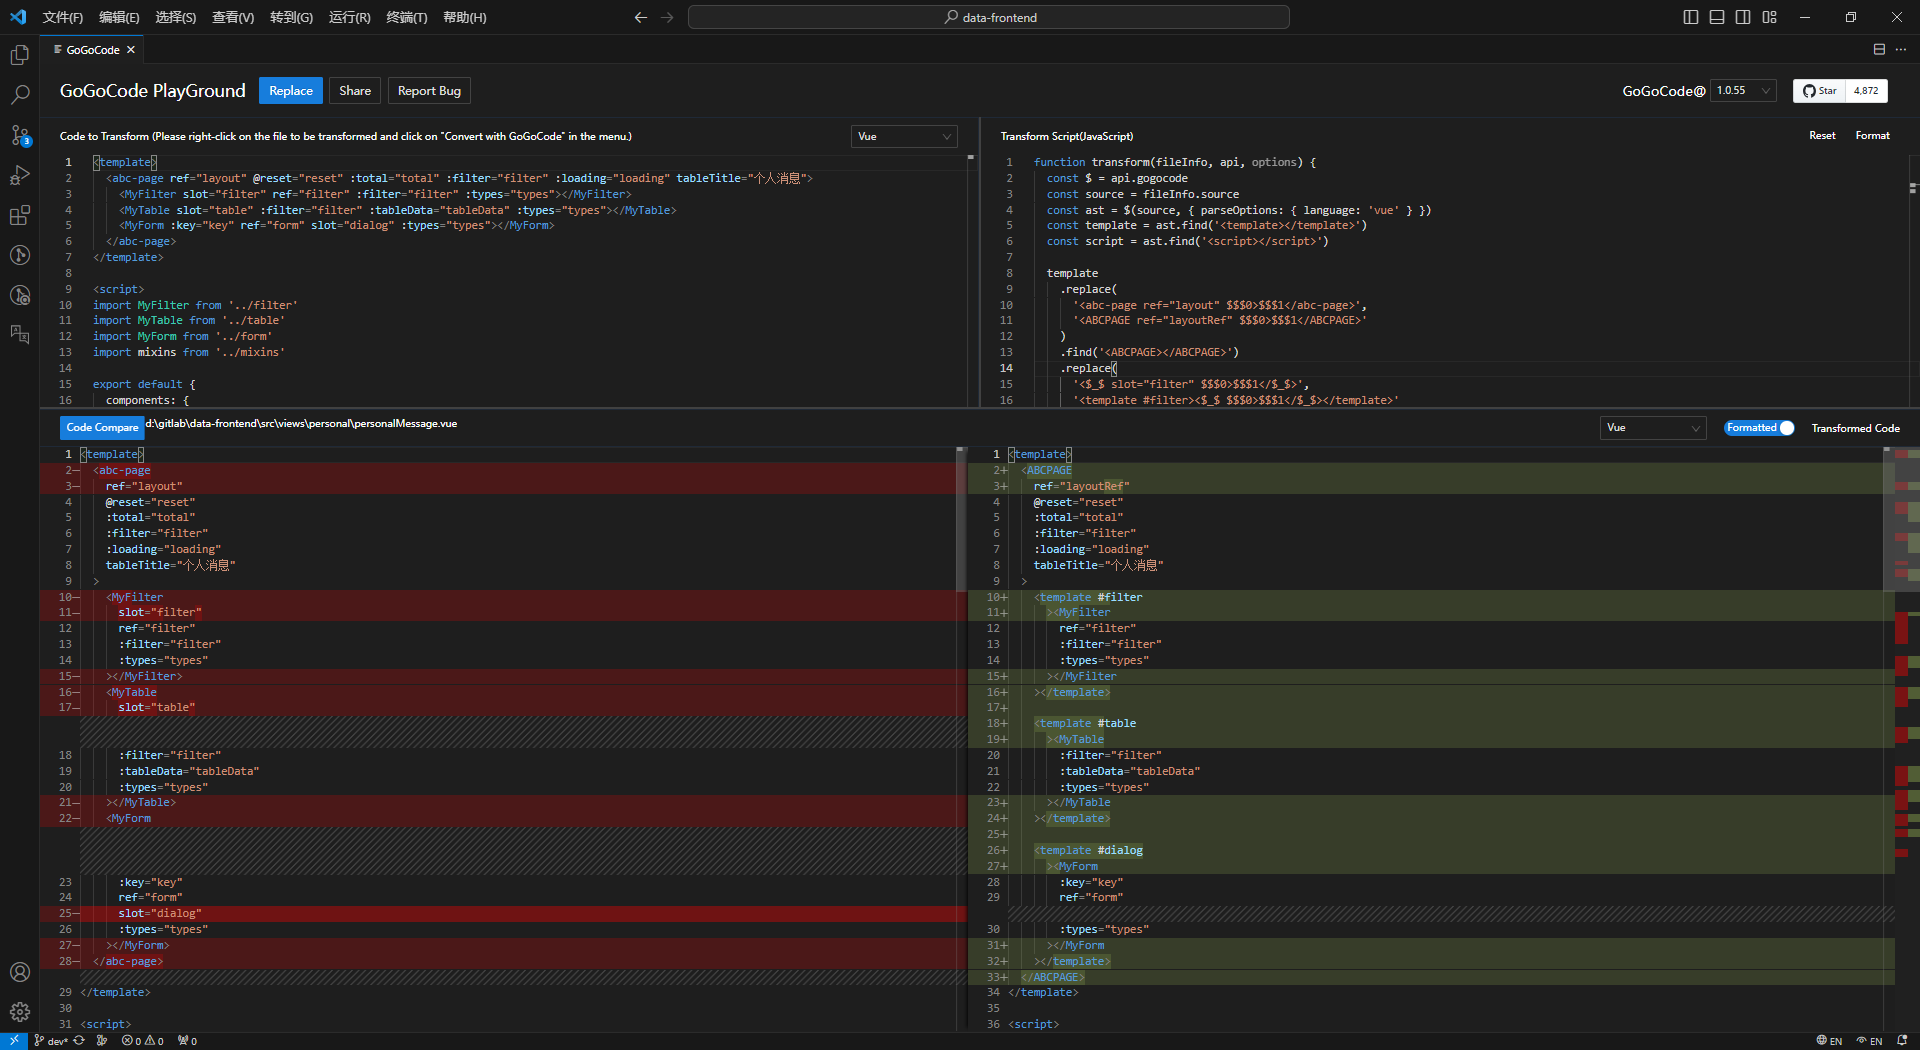Open the Vue language dropdown above source code
Screen dimensions: 1920x1050
coord(904,137)
